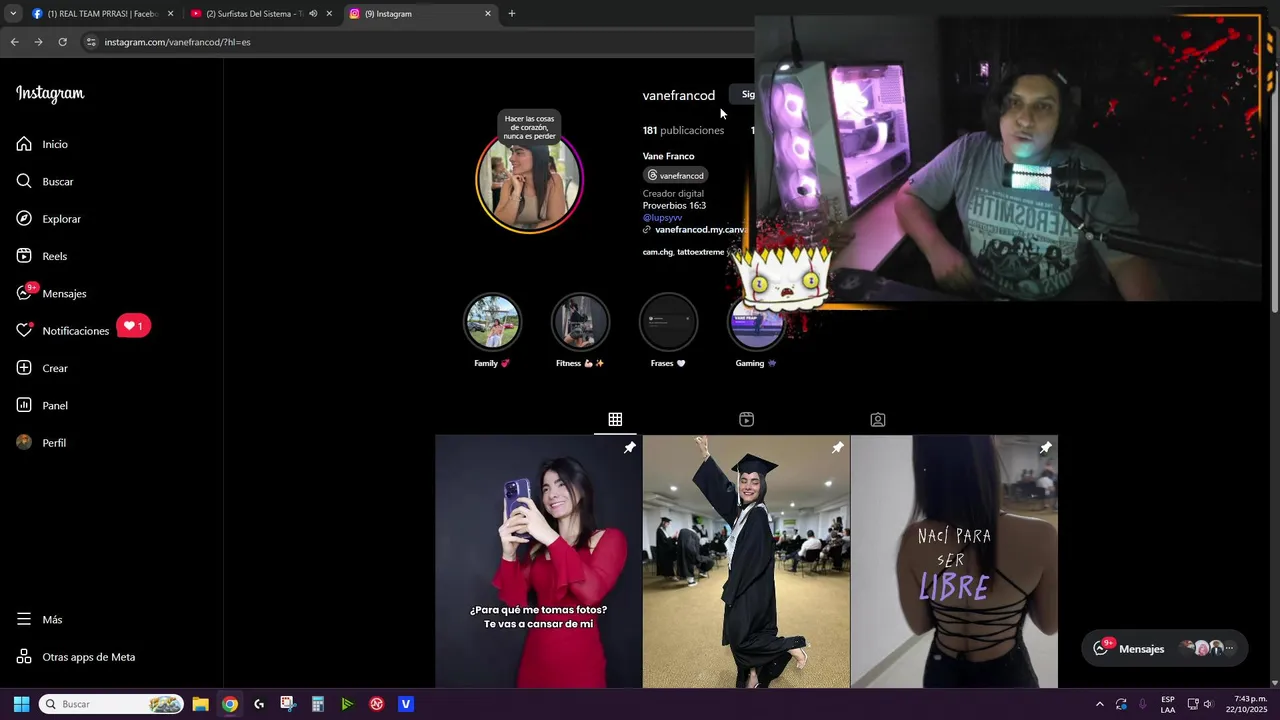Click the page vertical scrollbar
The image size is (1280, 720).
[1274, 370]
